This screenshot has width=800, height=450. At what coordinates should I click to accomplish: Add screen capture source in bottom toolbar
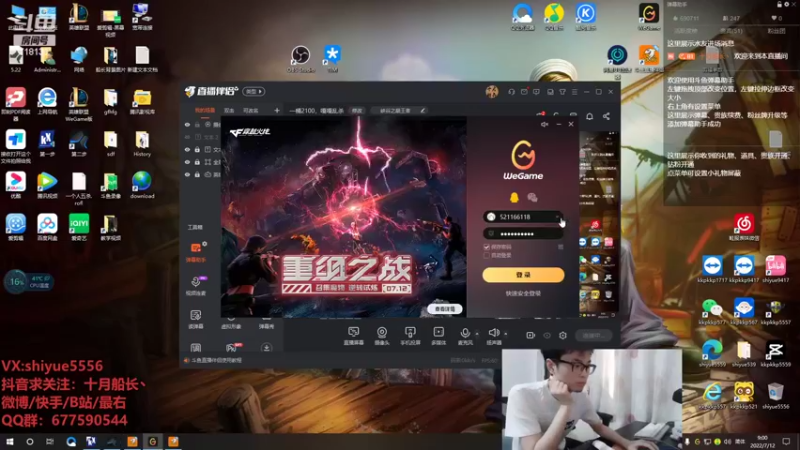pyautogui.click(x=353, y=336)
